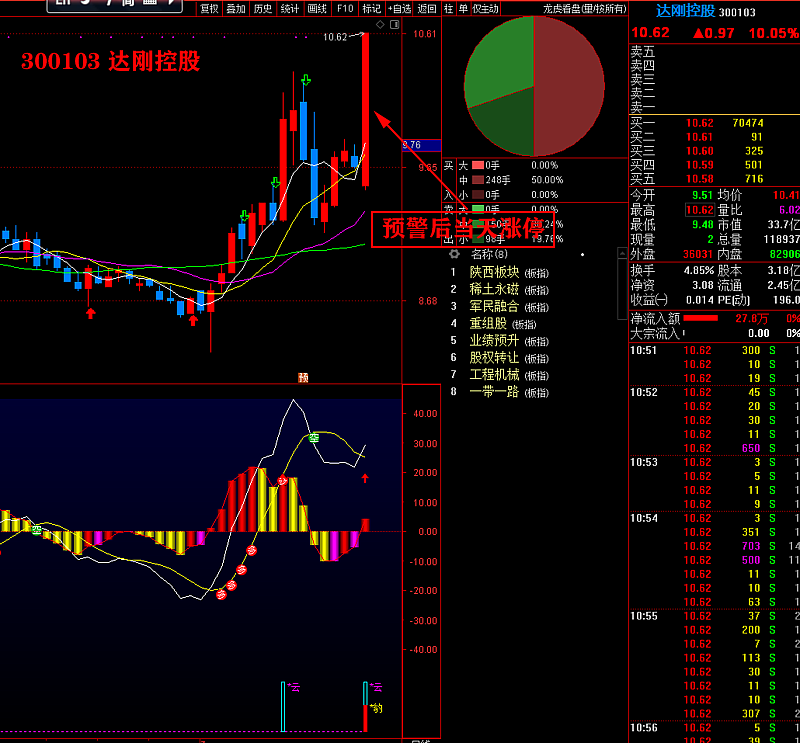This screenshot has width=800, height=743.
Task: Click the +自选 add to watchlist button
Action: tap(399, 8)
